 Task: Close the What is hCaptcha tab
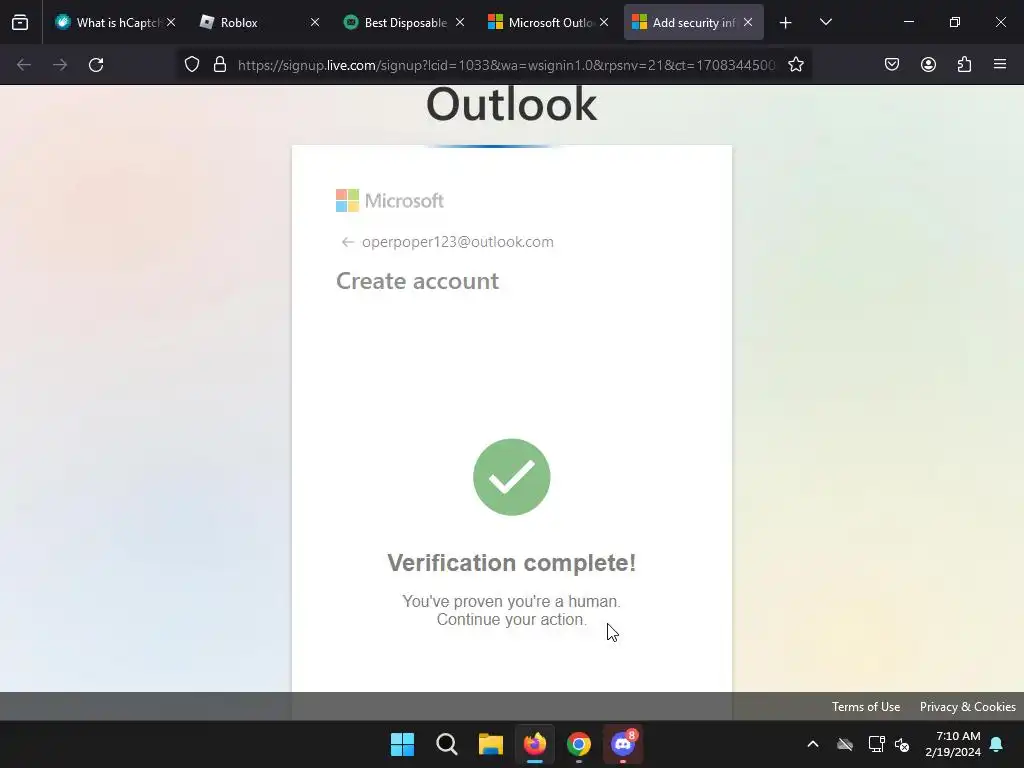(x=170, y=22)
